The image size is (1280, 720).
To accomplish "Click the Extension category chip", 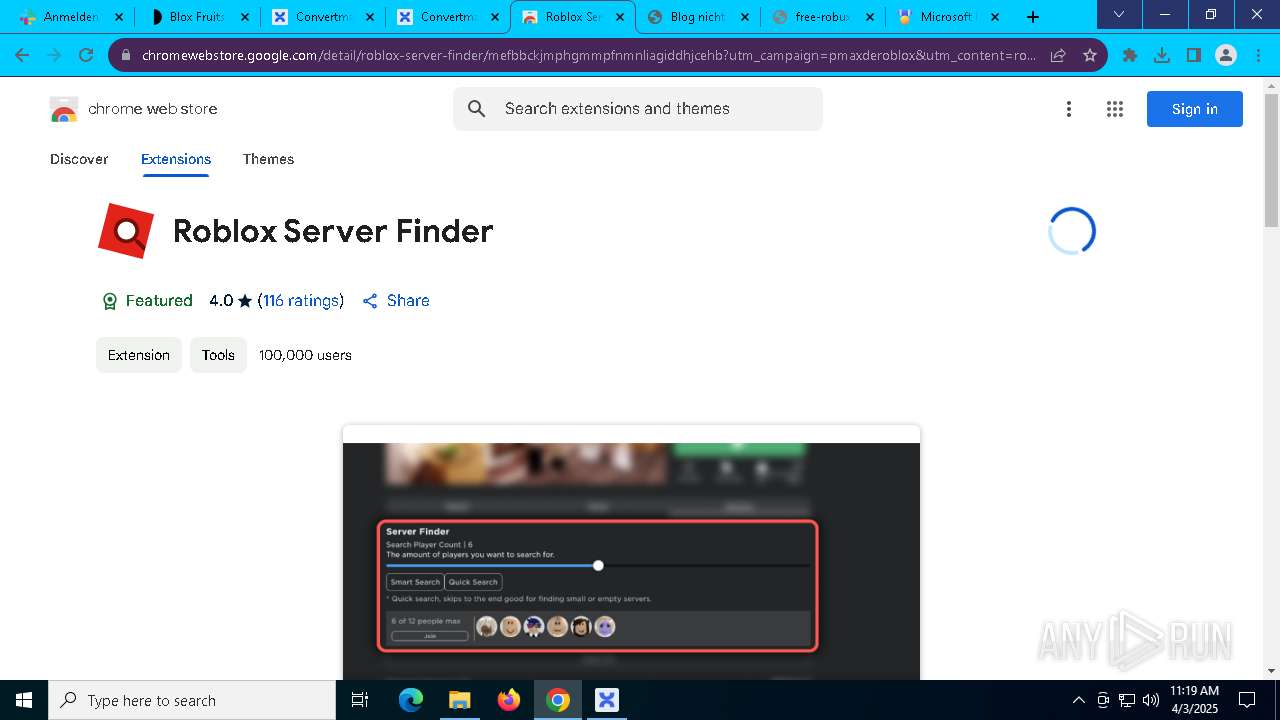I will pyautogui.click(x=139, y=355).
